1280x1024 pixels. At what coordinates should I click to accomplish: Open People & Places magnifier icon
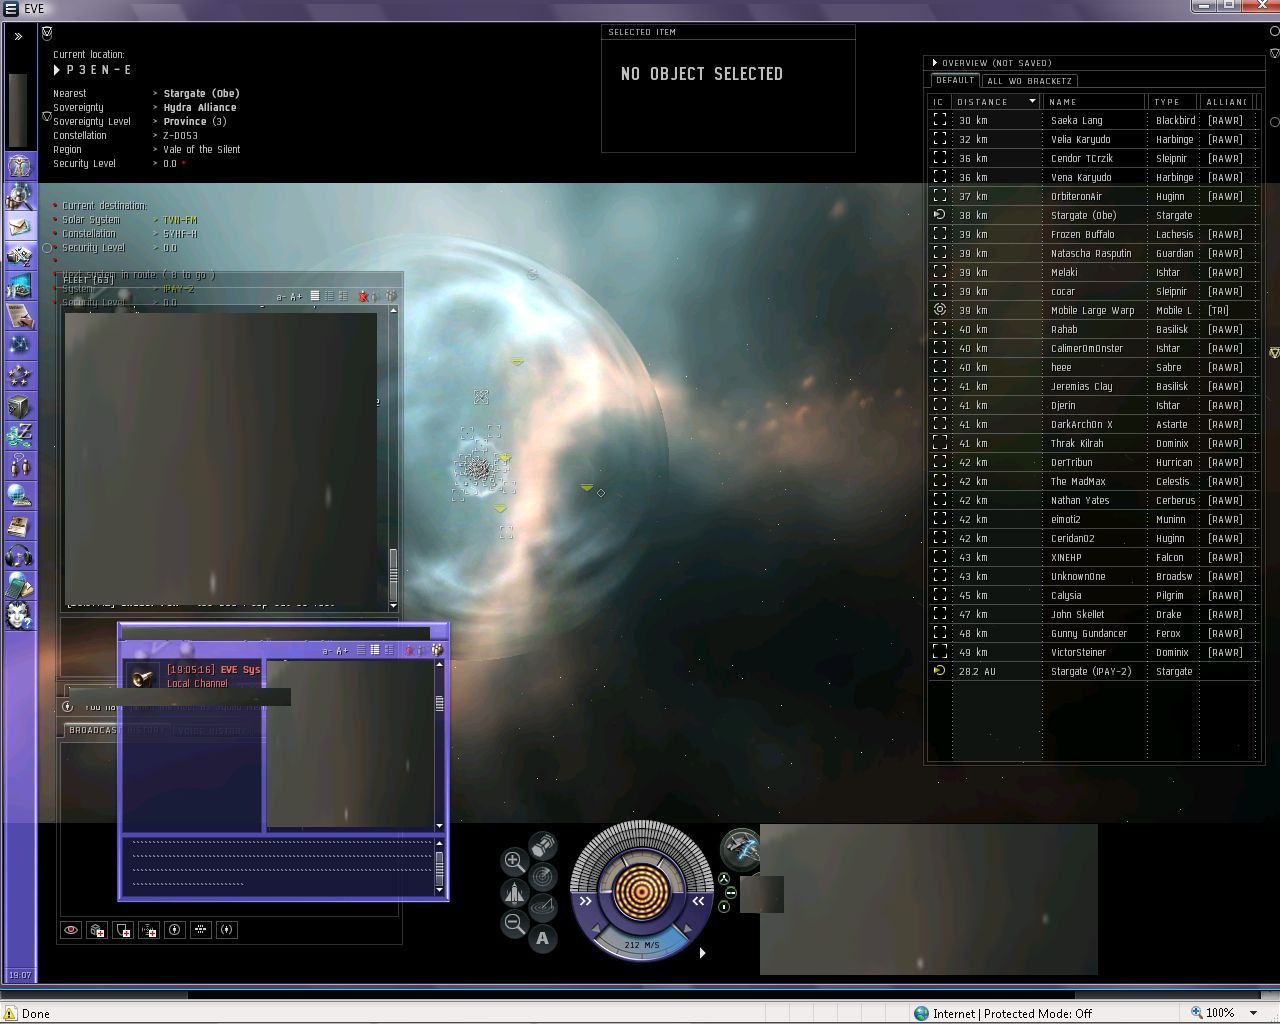tap(19, 196)
